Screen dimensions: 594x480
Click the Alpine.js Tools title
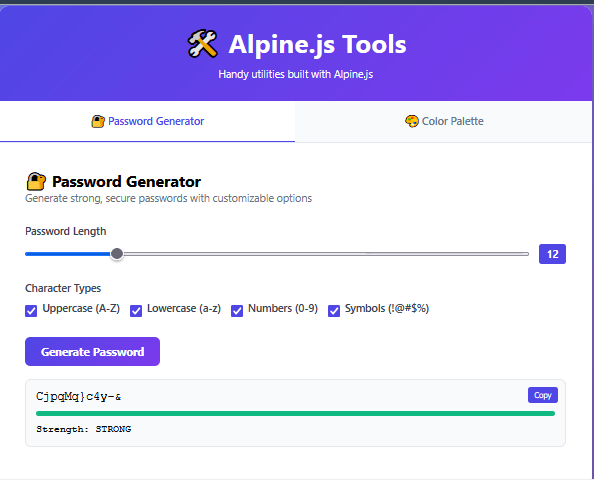click(x=317, y=45)
